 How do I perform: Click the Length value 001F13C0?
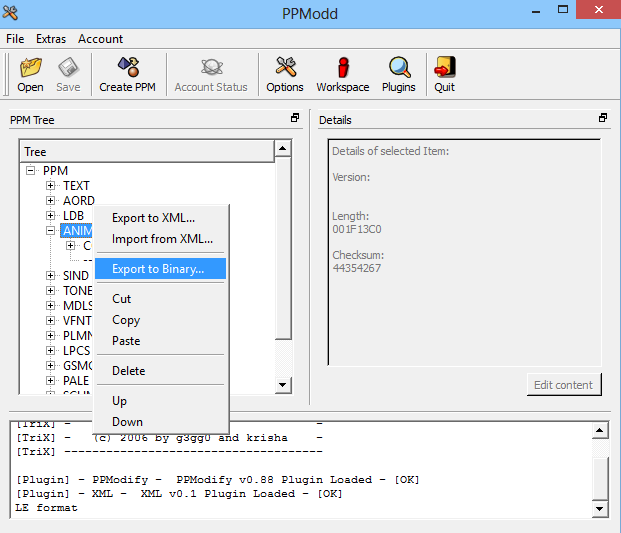click(357, 229)
